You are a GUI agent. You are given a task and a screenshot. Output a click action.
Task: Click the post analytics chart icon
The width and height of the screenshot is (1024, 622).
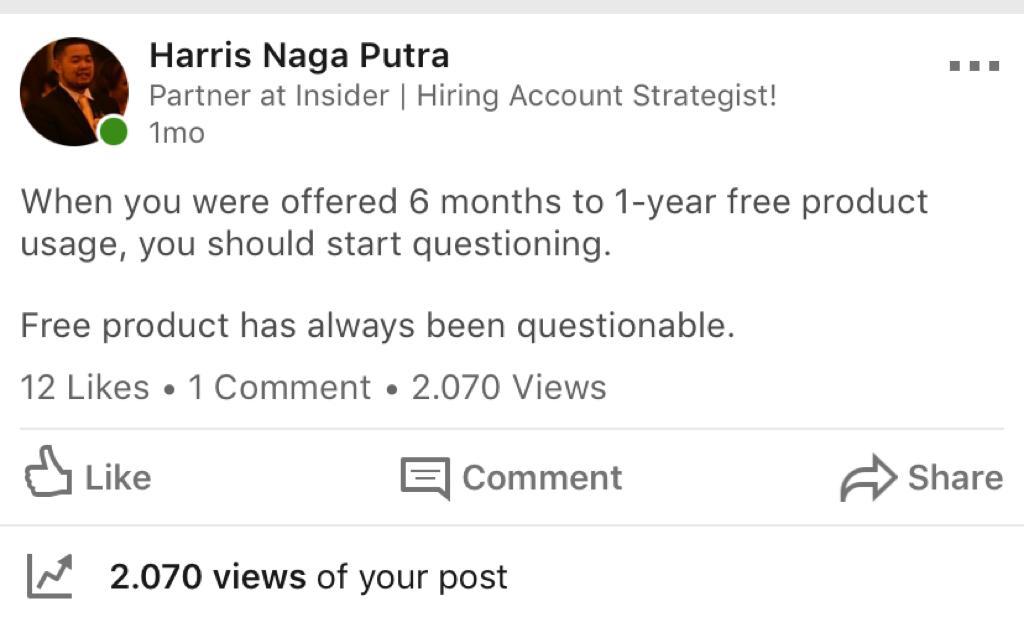pos(50,576)
